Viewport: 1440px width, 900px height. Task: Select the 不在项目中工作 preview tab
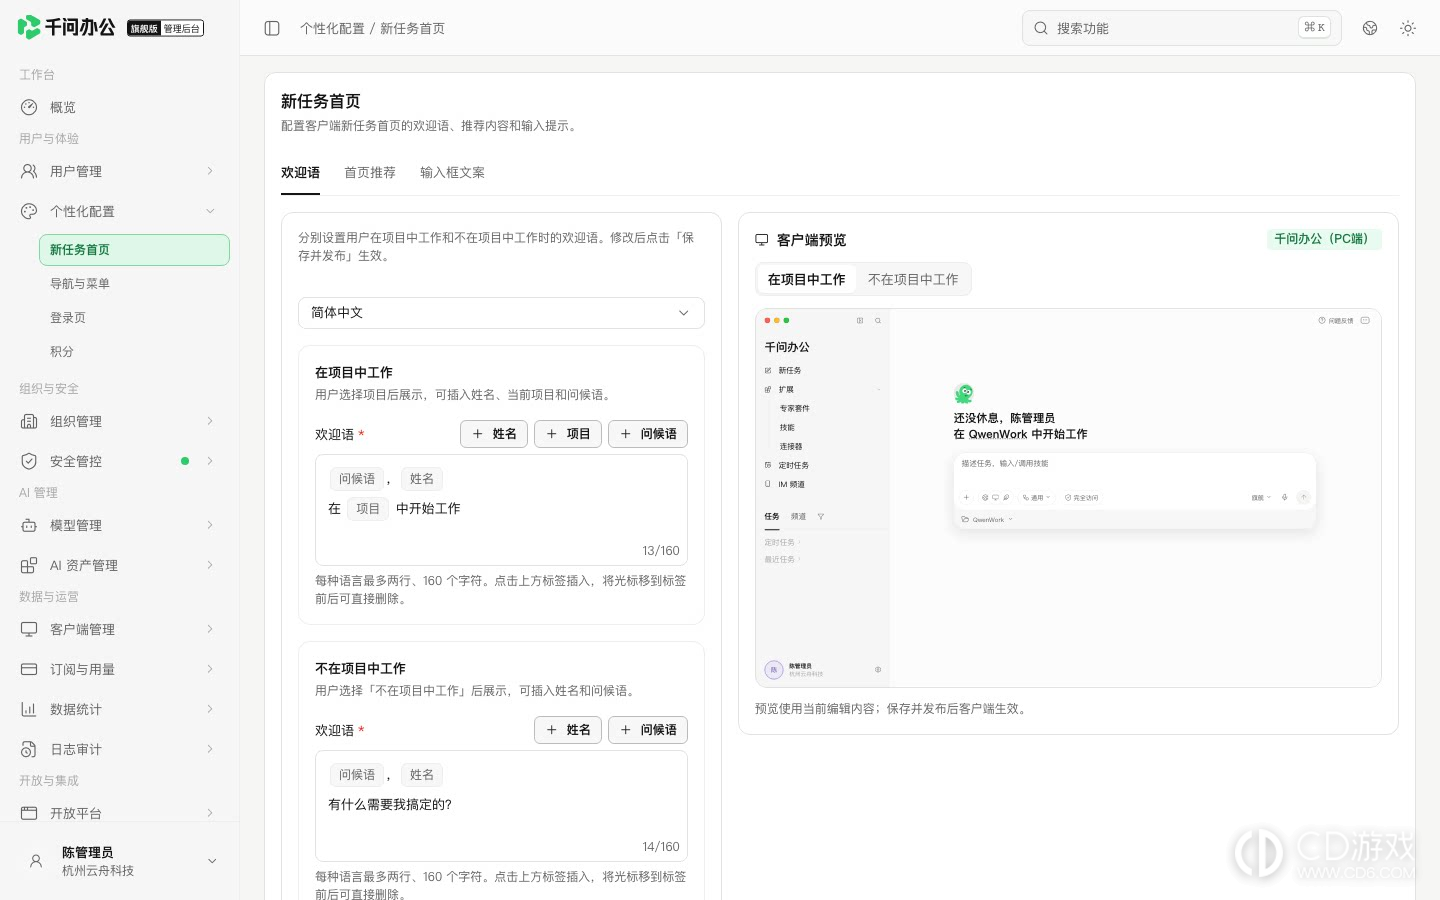pyautogui.click(x=913, y=280)
